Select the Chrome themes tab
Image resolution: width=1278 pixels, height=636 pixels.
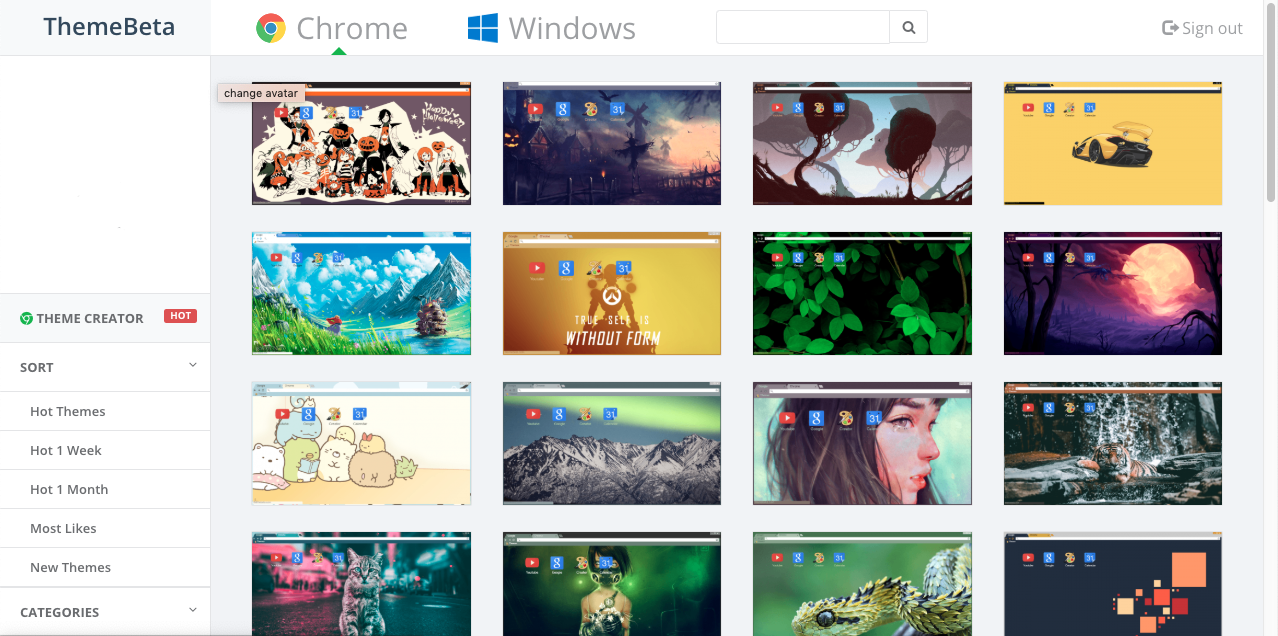pos(351,28)
